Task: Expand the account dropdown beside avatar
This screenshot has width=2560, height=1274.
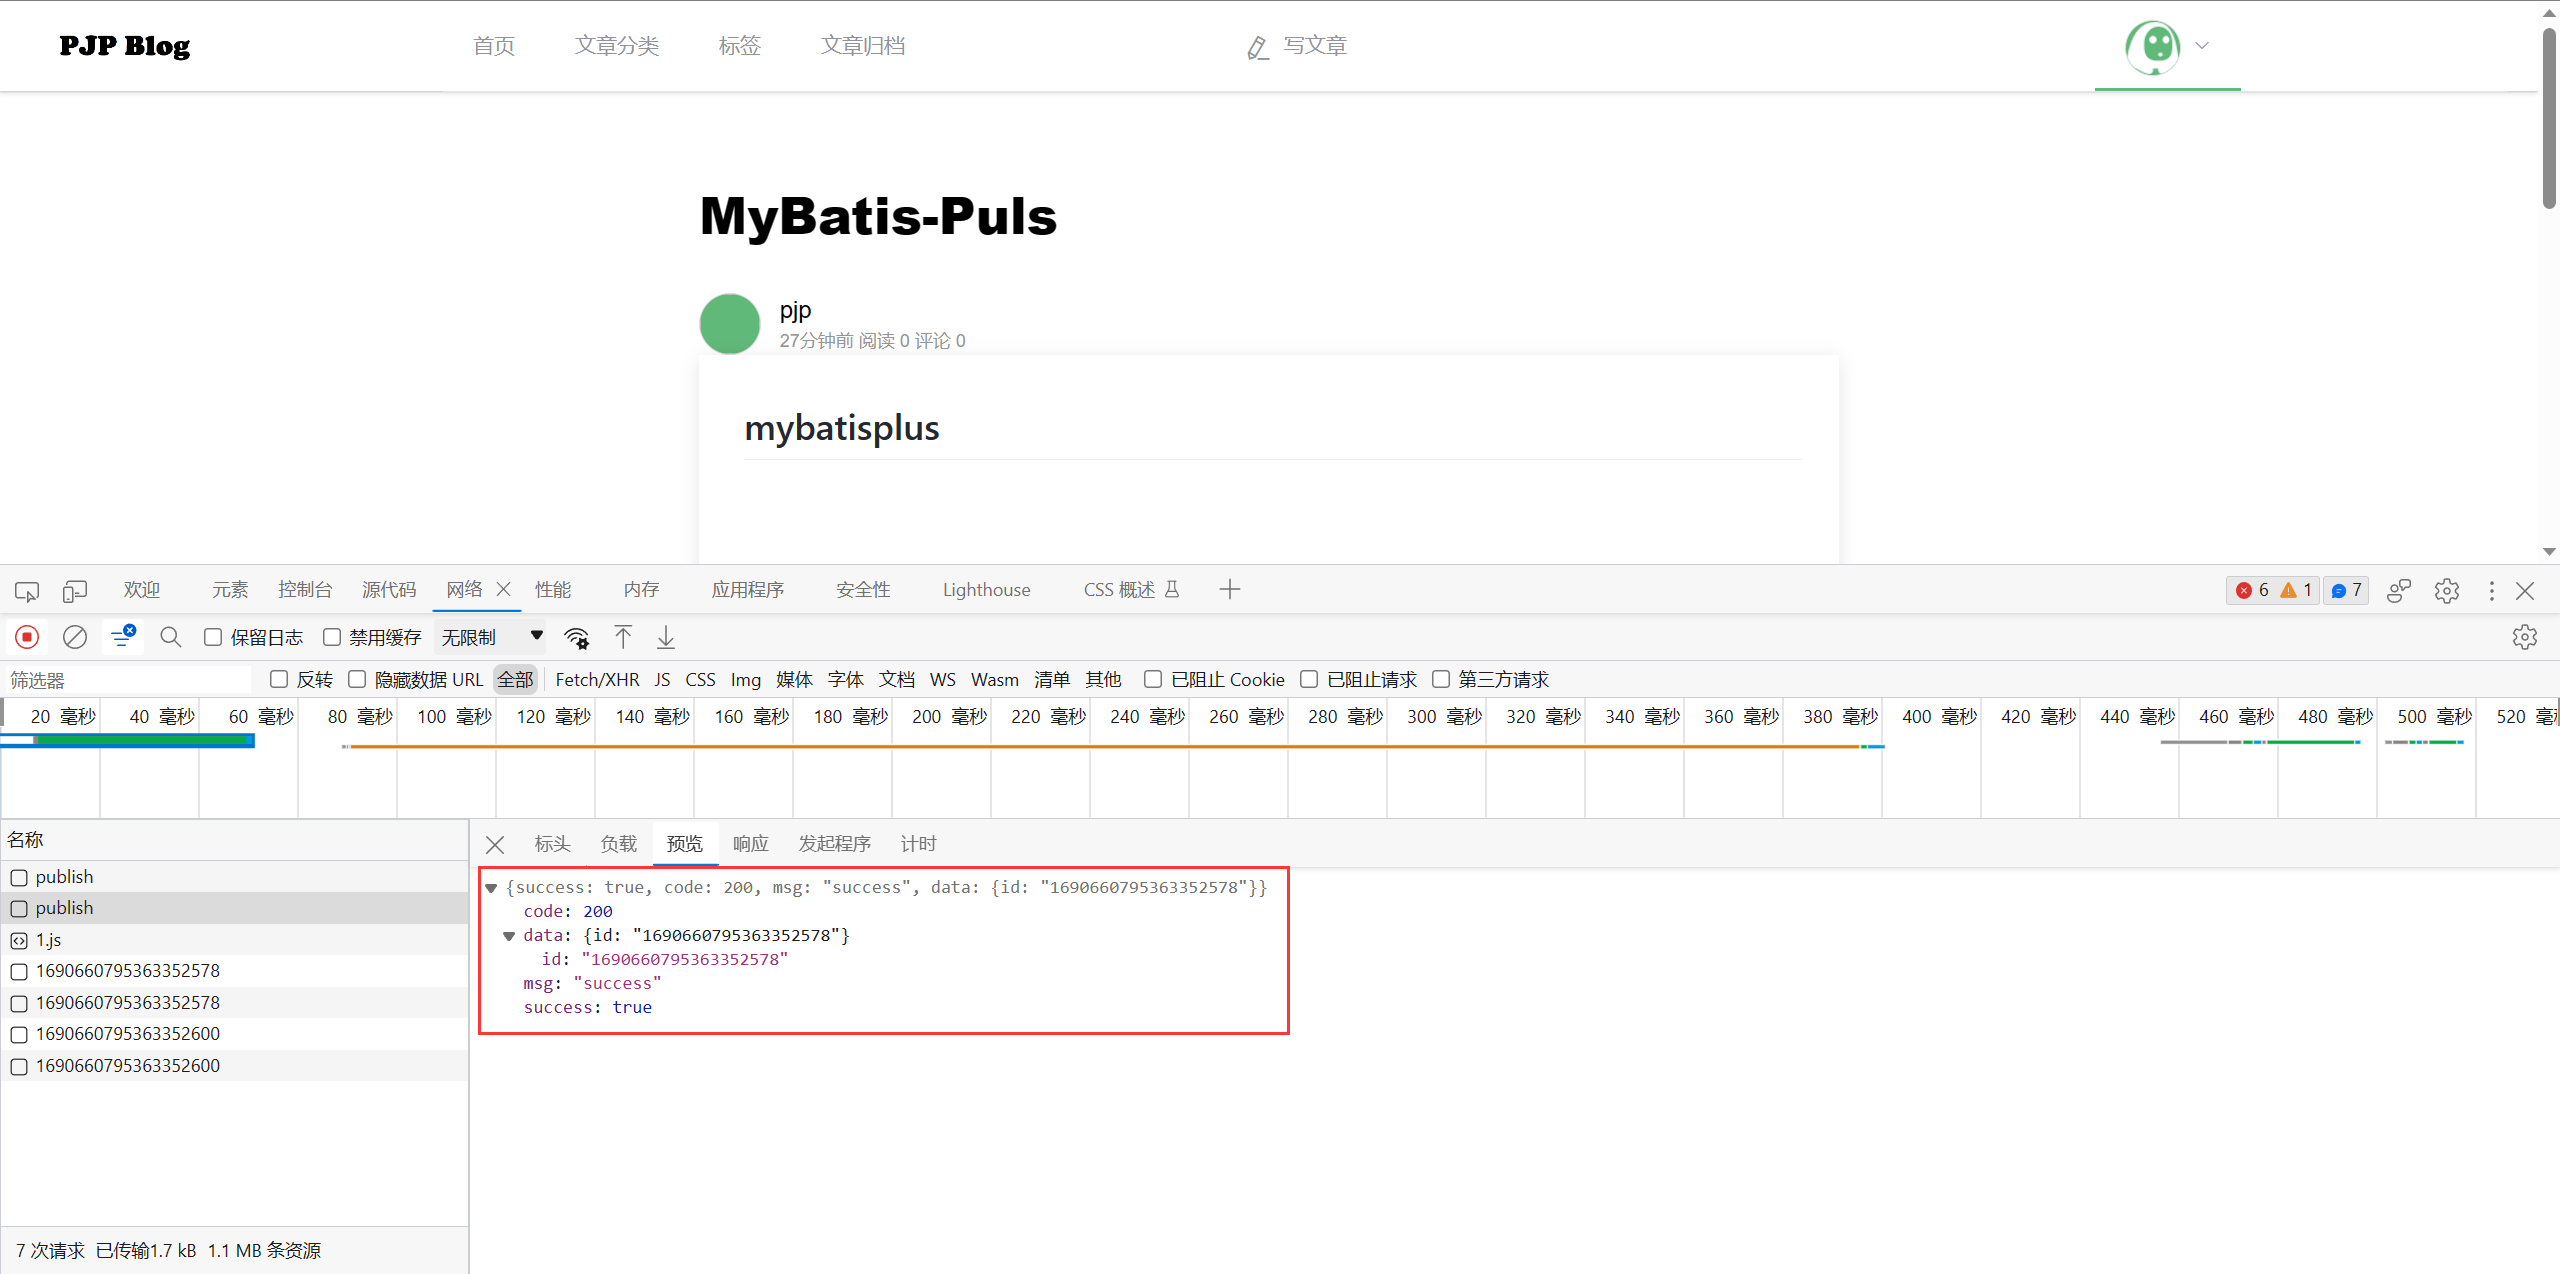Action: click(x=2201, y=46)
